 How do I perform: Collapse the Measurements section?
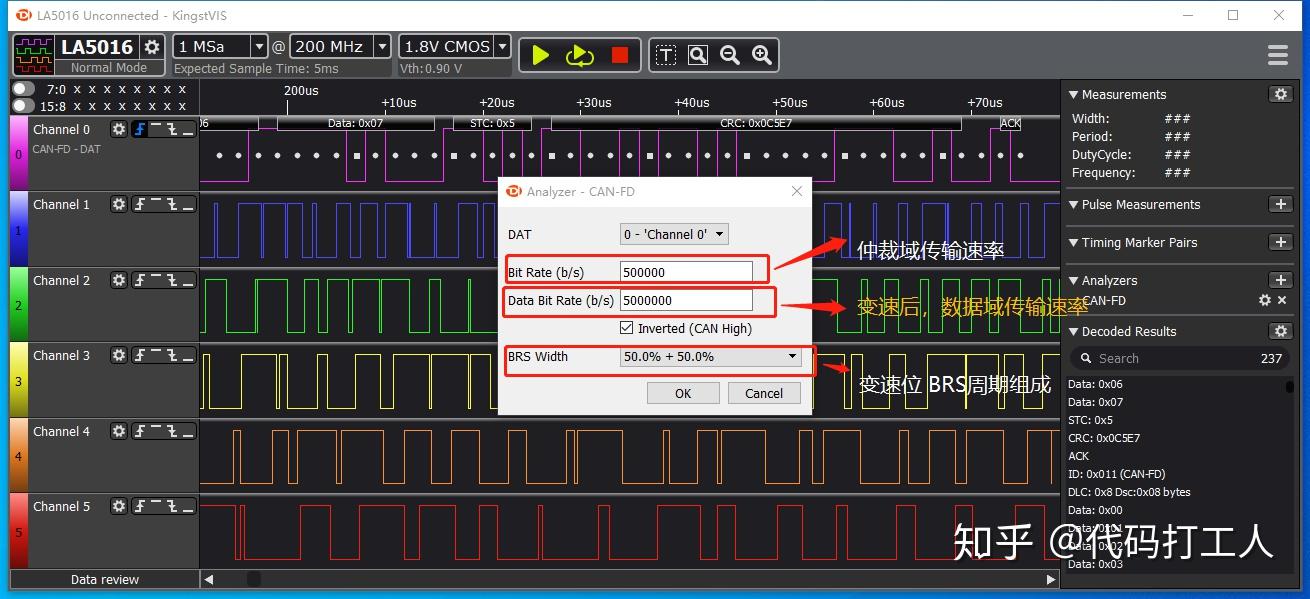pos(1074,94)
